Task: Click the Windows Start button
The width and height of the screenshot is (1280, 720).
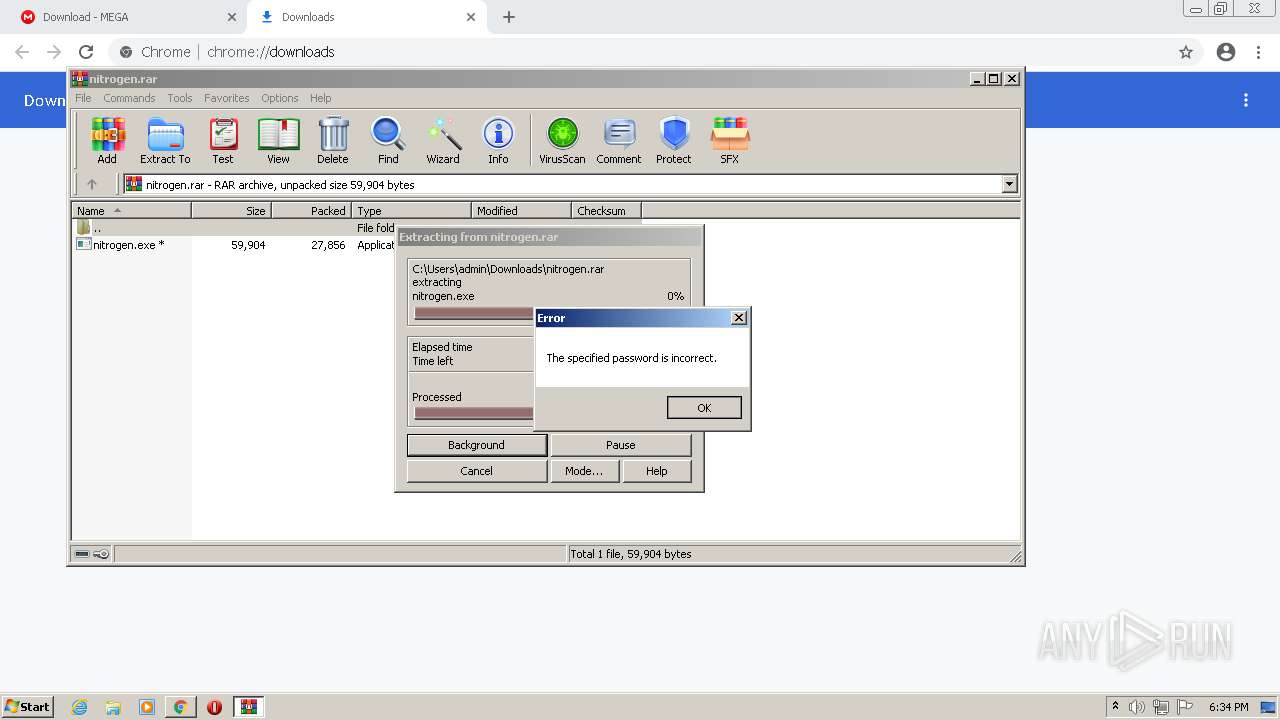Action: 28,707
